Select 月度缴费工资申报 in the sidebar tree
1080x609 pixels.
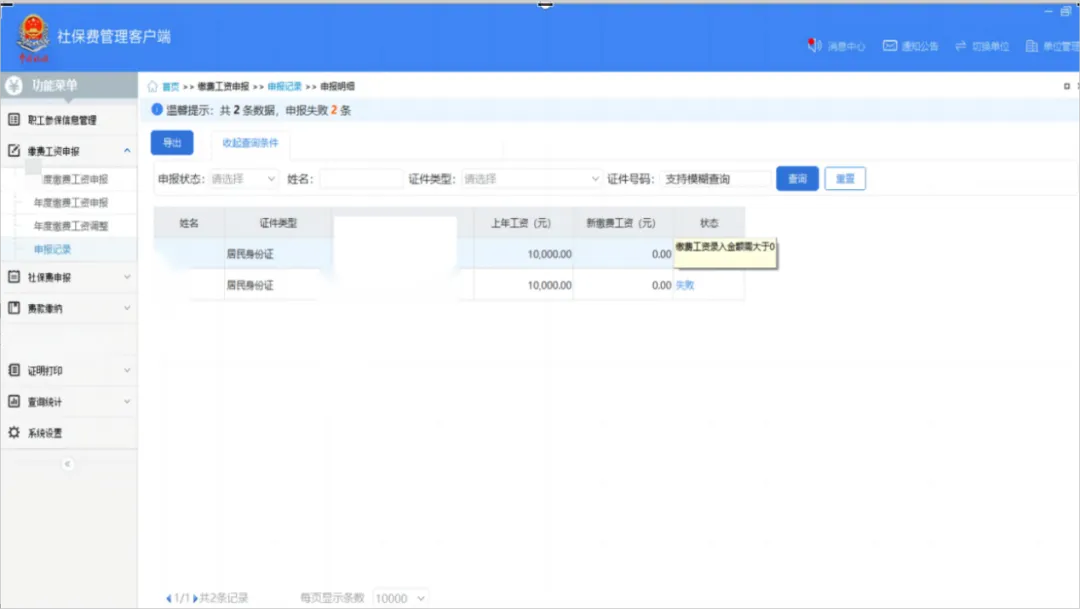coord(74,179)
